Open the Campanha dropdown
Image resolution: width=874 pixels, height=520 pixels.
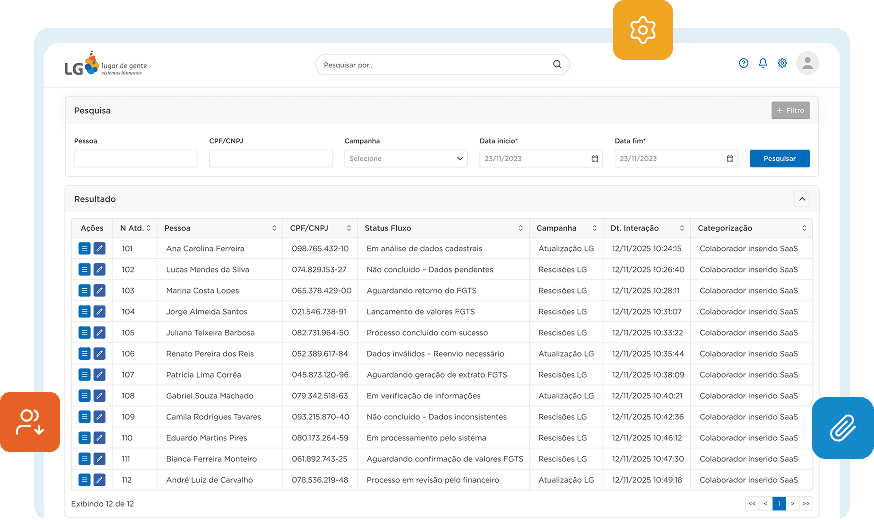(405, 158)
